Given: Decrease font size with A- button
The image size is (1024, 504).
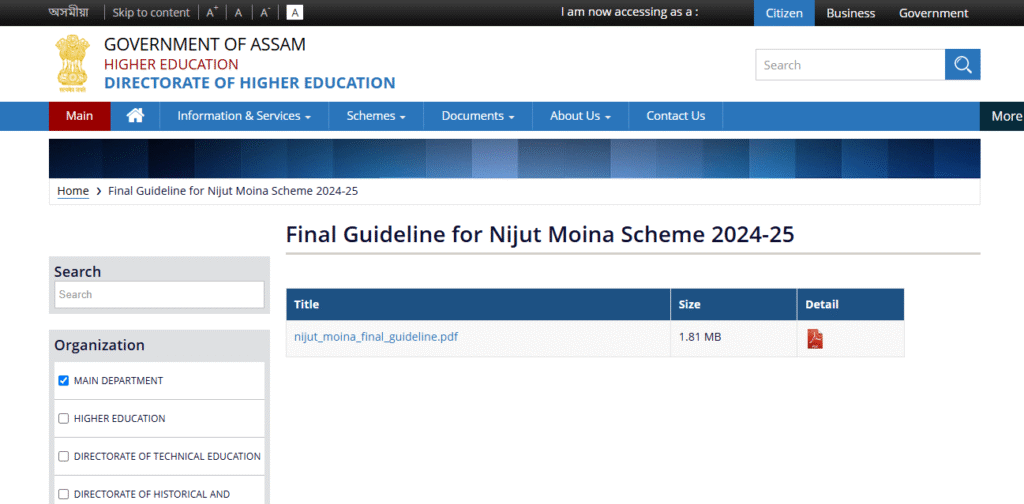Looking at the screenshot, I should [264, 12].
